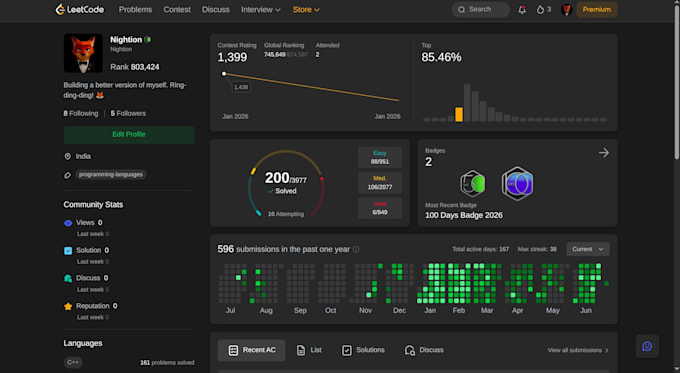Image resolution: width=680 pixels, height=373 pixels.
Task: Click the LeetCode logo
Action: [x=80, y=9]
